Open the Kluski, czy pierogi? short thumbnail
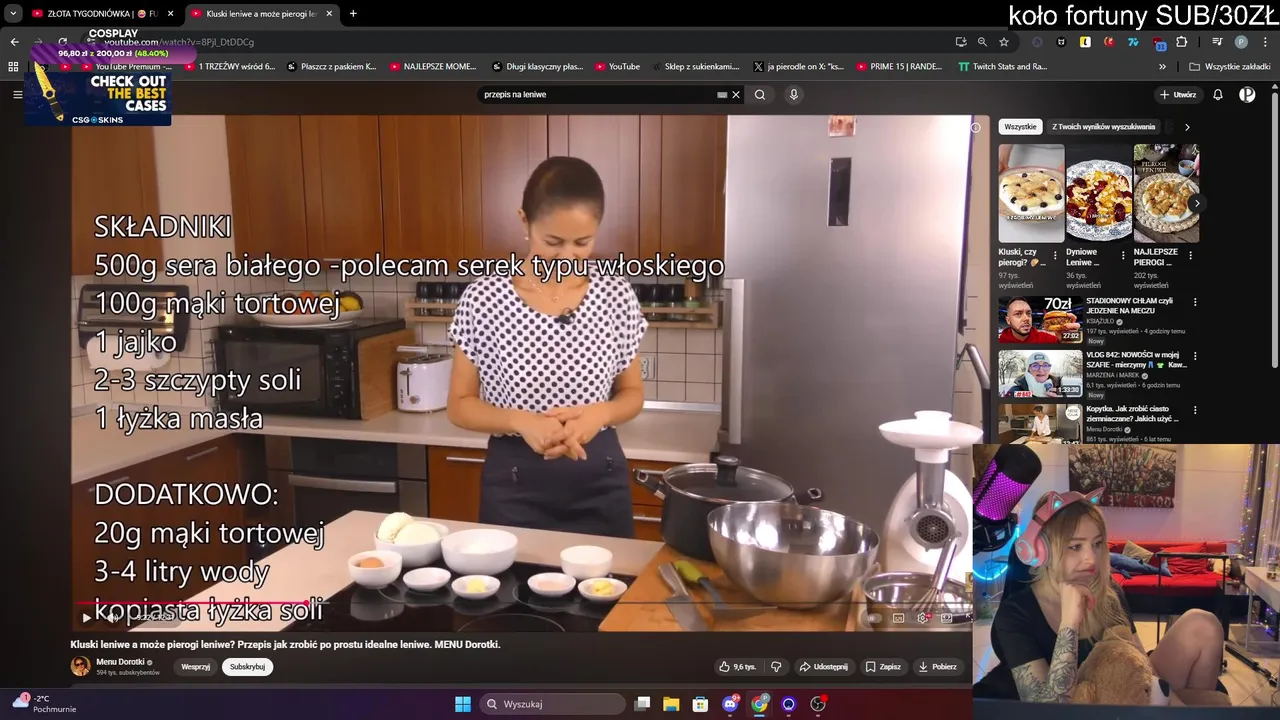The image size is (1280, 720). coord(1031,193)
